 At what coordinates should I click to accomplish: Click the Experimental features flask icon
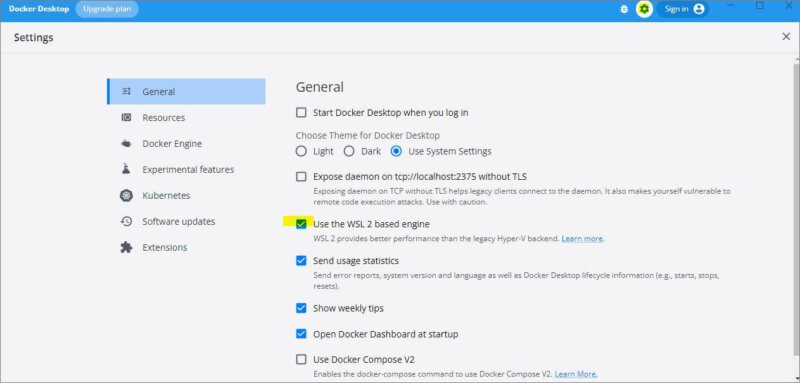click(x=127, y=169)
